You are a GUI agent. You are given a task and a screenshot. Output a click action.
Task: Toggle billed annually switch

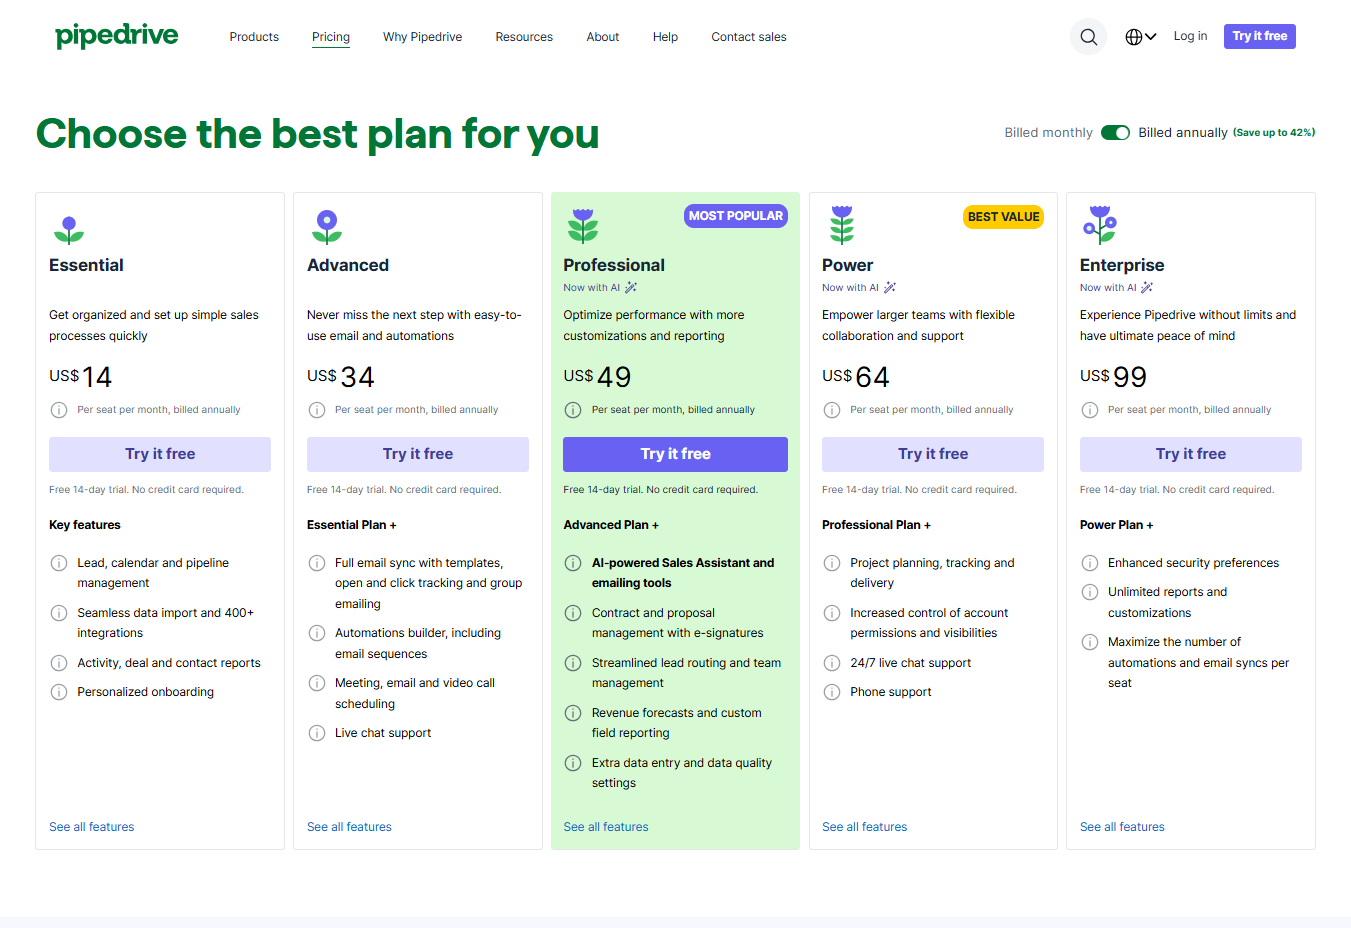[1115, 132]
